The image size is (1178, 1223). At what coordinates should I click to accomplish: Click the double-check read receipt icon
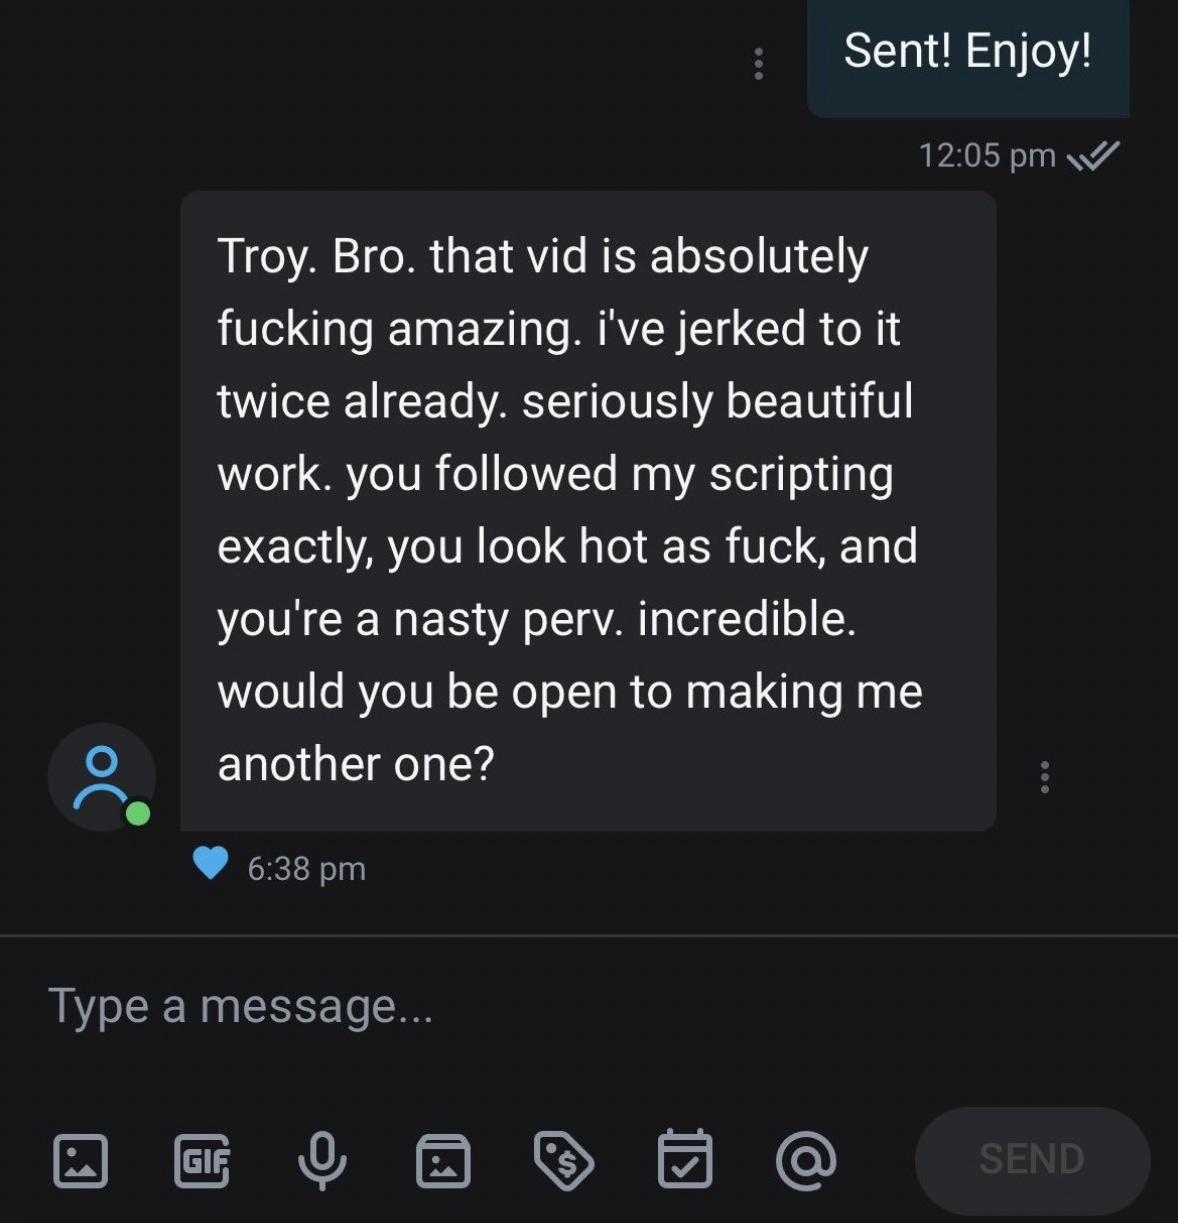tap(1093, 155)
